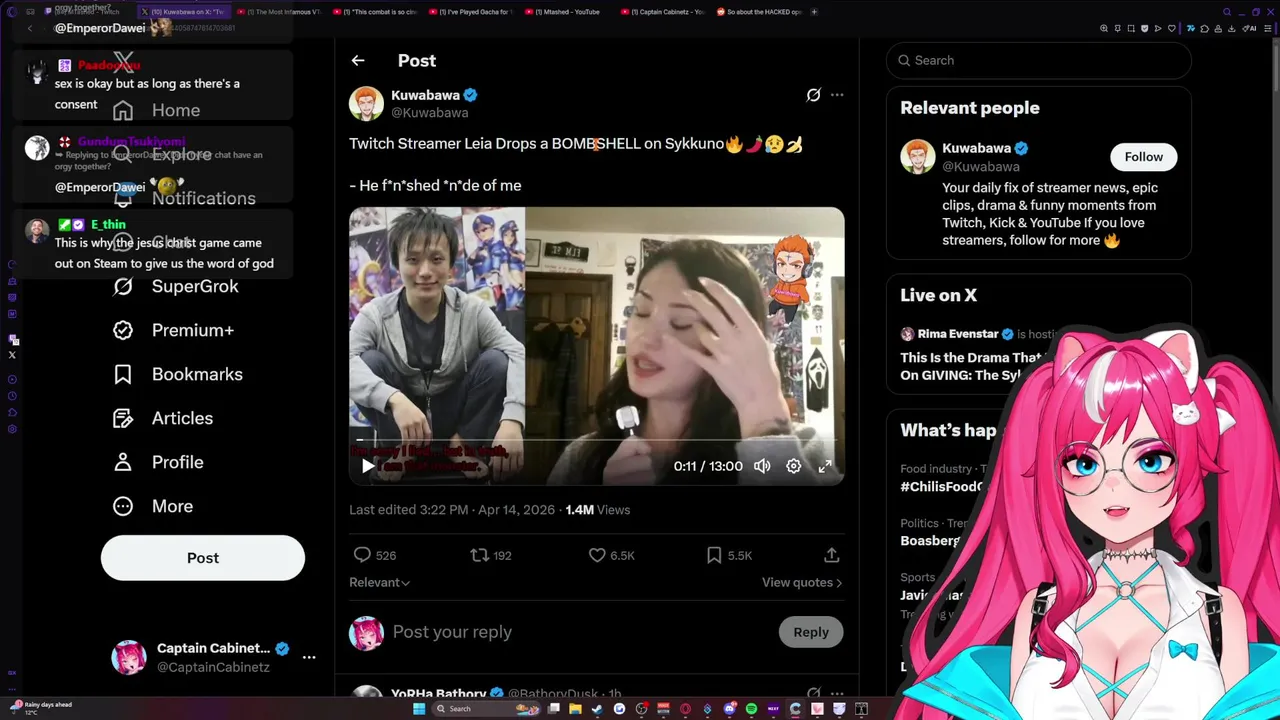This screenshot has height=720, width=1280.
Task: Switch to 'So about the HACKED' tab
Action: [758, 12]
